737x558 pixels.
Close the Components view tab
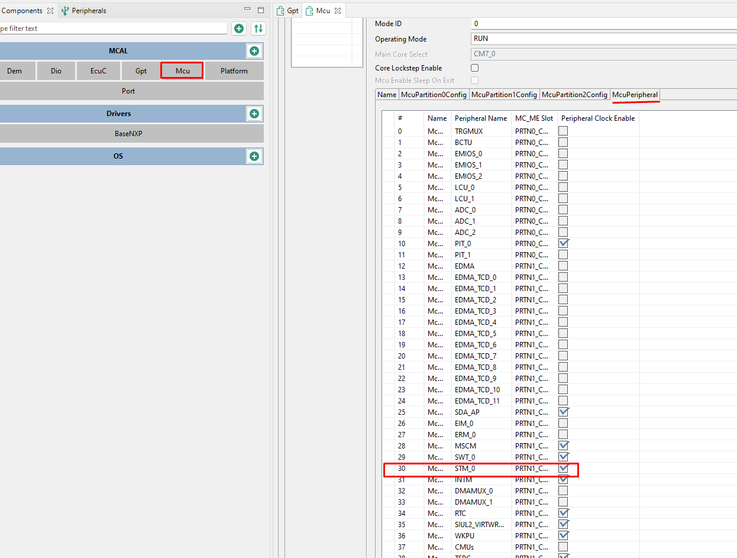[x=50, y=10]
